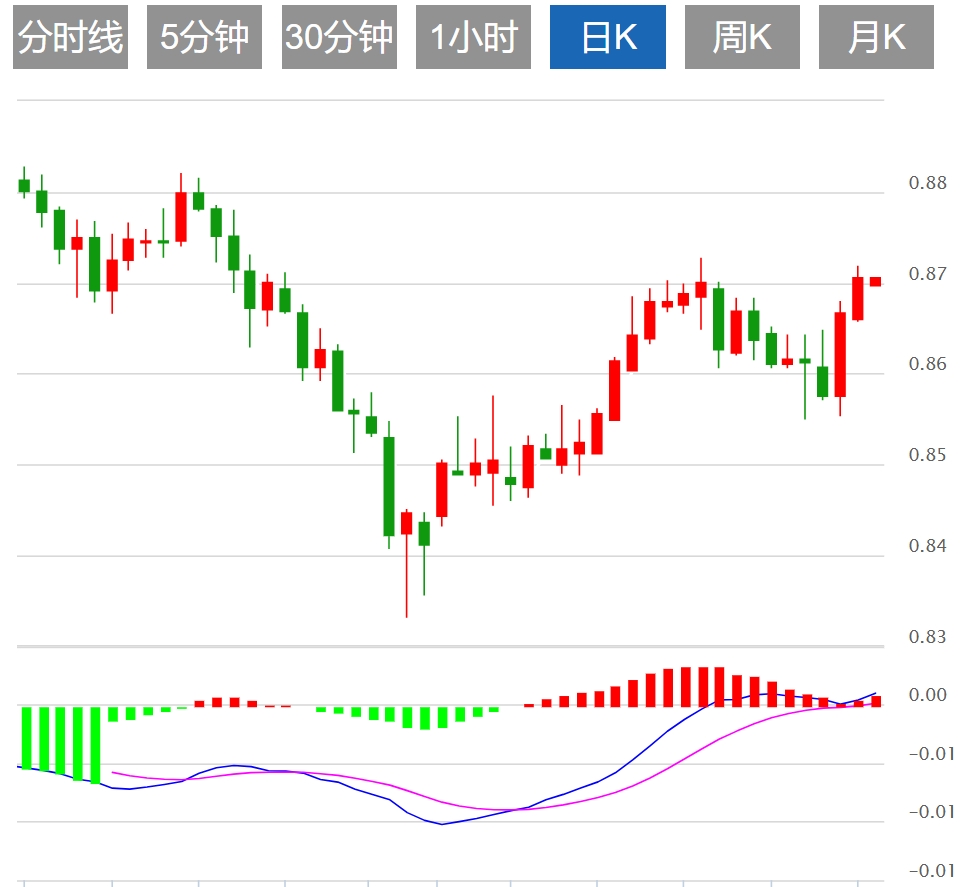Switch to the 分时线 tab
This screenshot has width=973, height=887.
(x=71, y=38)
